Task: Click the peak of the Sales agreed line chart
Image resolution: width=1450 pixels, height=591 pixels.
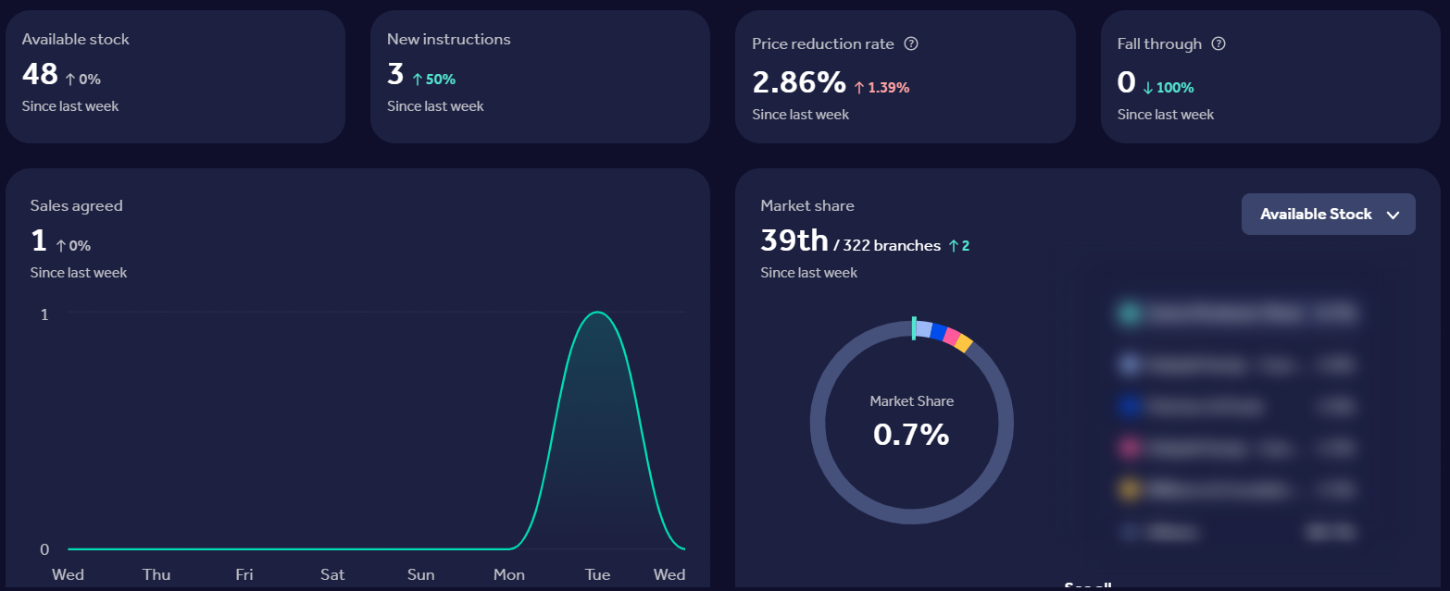Action: [598, 312]
